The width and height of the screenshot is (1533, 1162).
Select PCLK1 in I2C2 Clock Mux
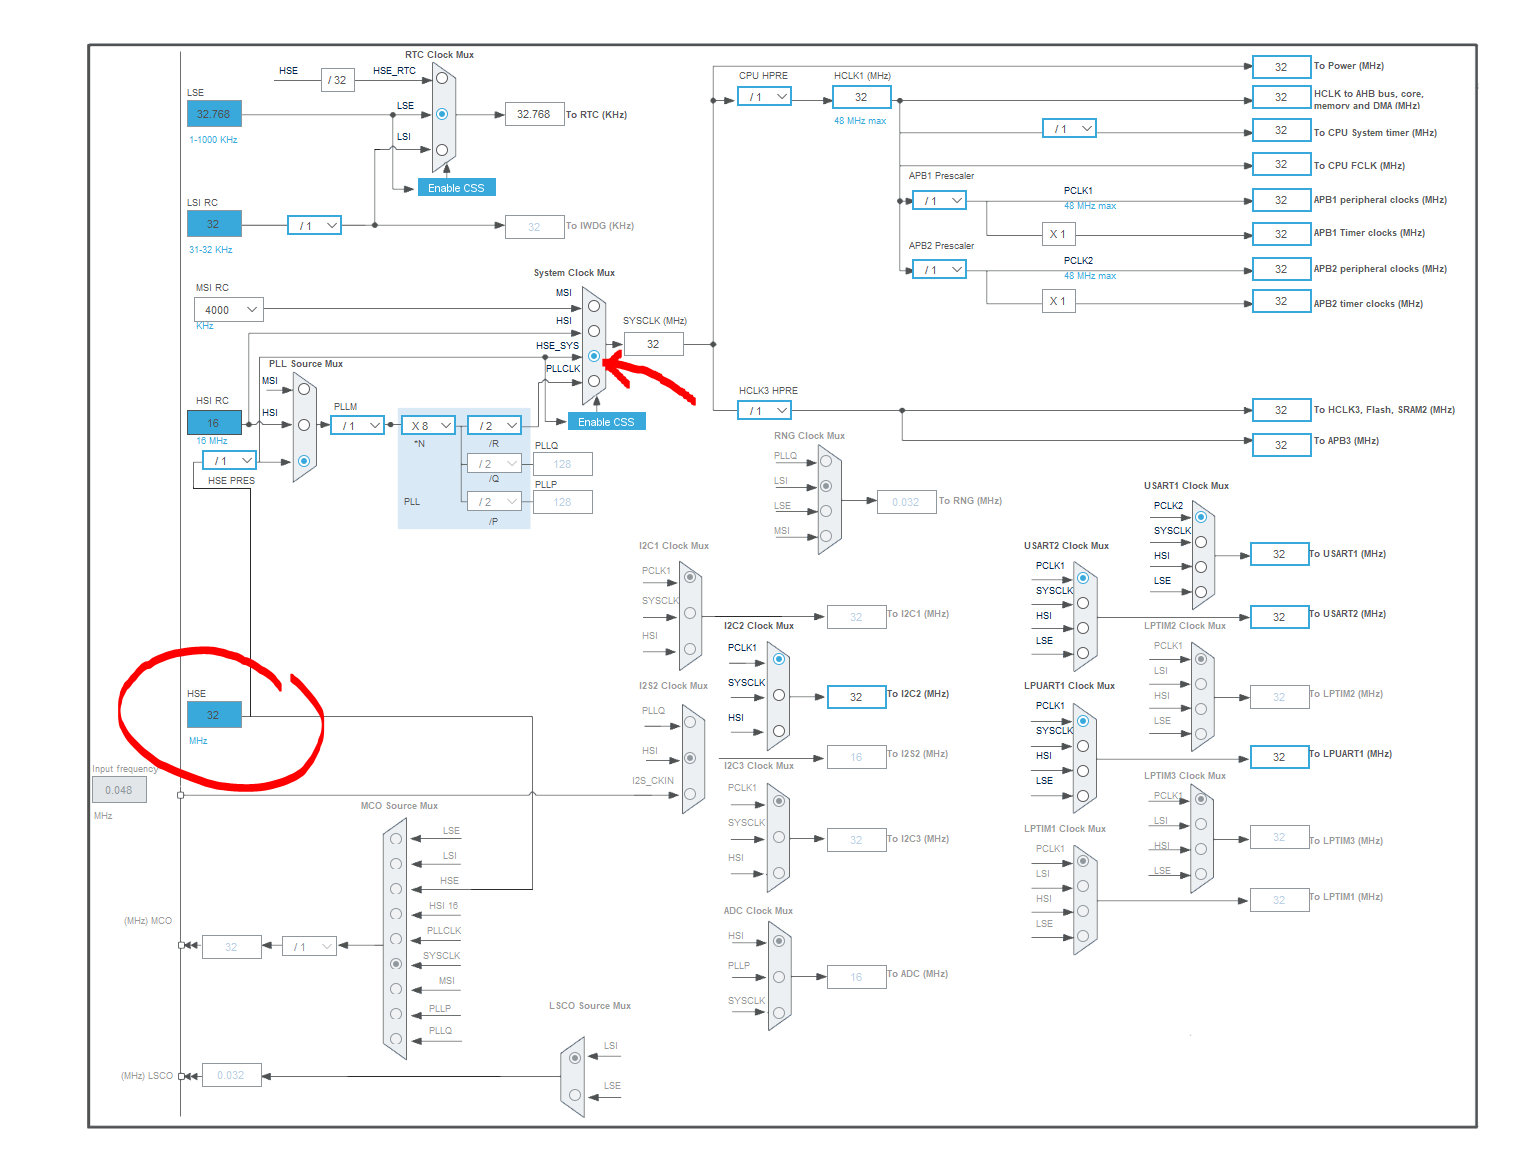click(x=780, y=658)
